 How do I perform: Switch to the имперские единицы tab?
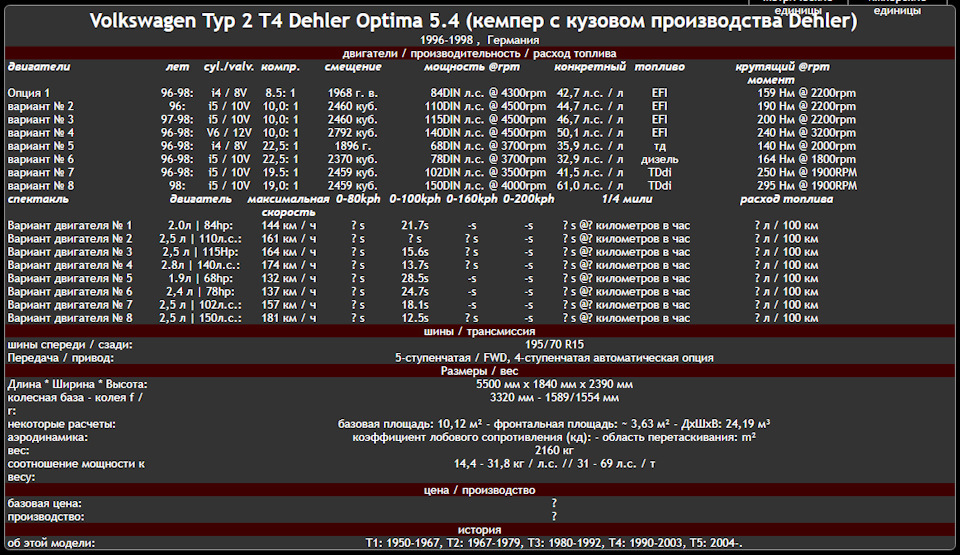(897, 6)
